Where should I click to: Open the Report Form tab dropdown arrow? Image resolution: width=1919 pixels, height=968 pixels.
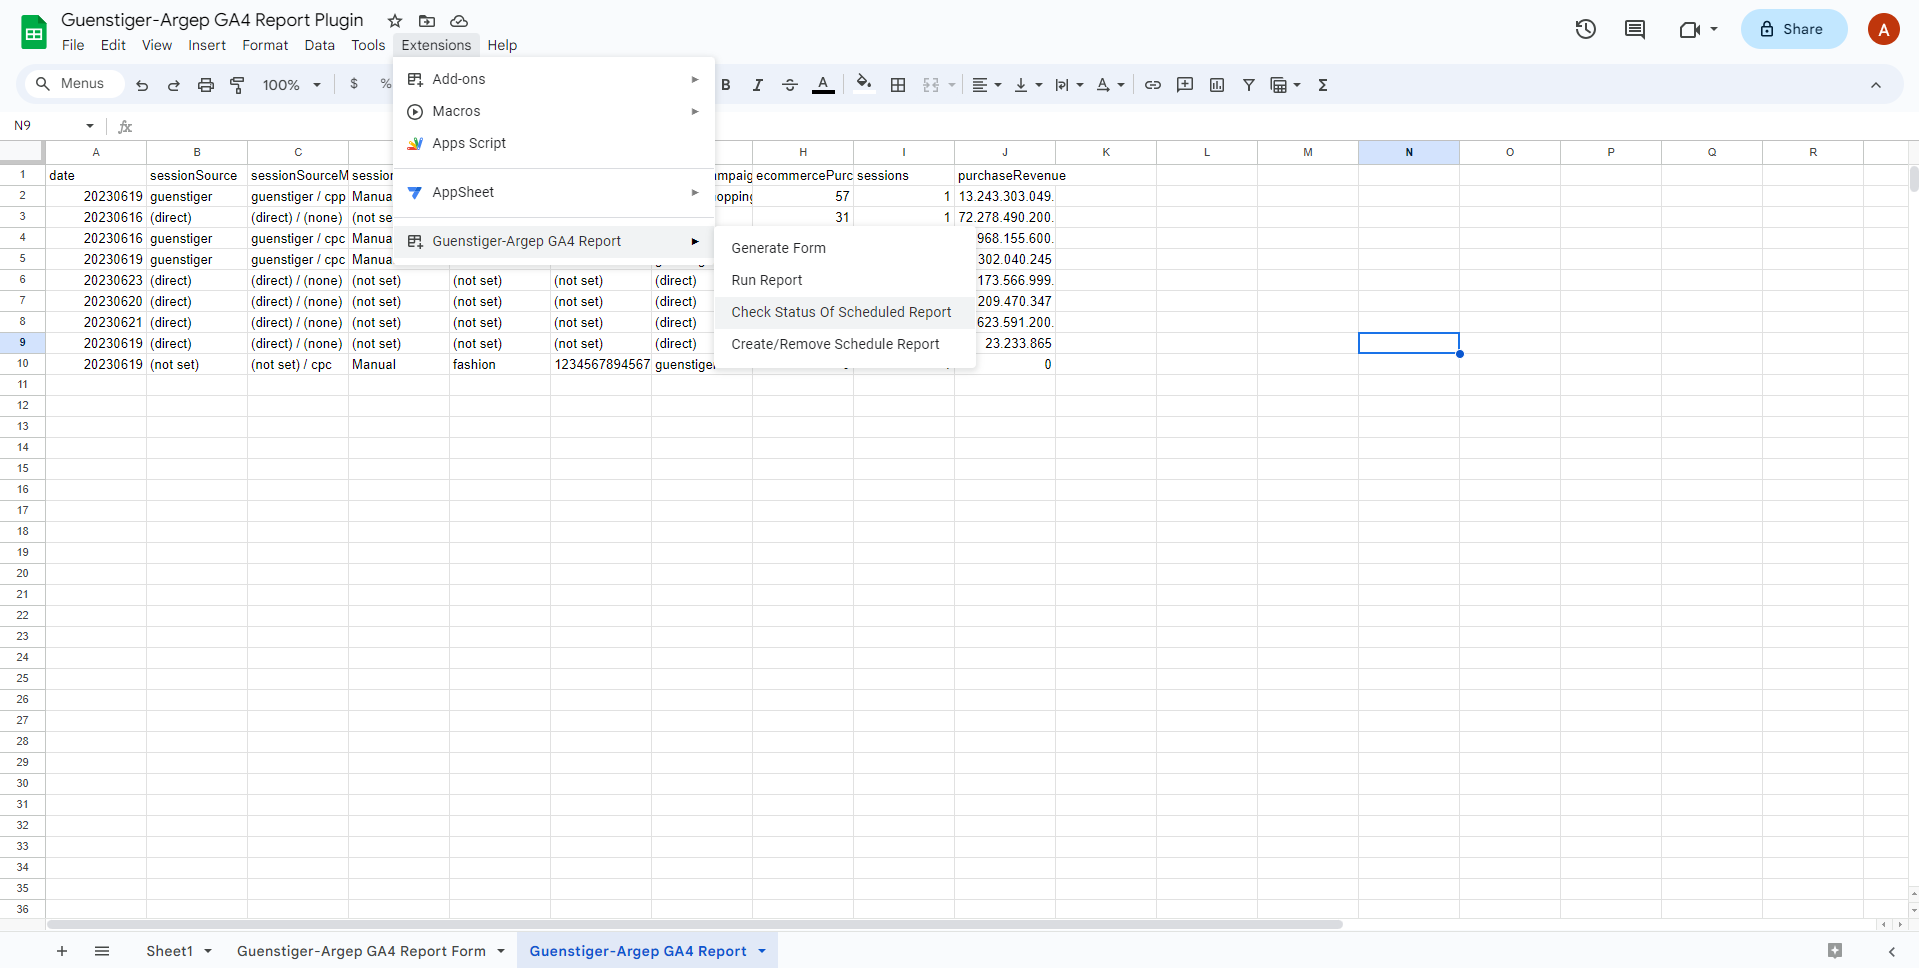pyautogui.click(x=501, y=951)
